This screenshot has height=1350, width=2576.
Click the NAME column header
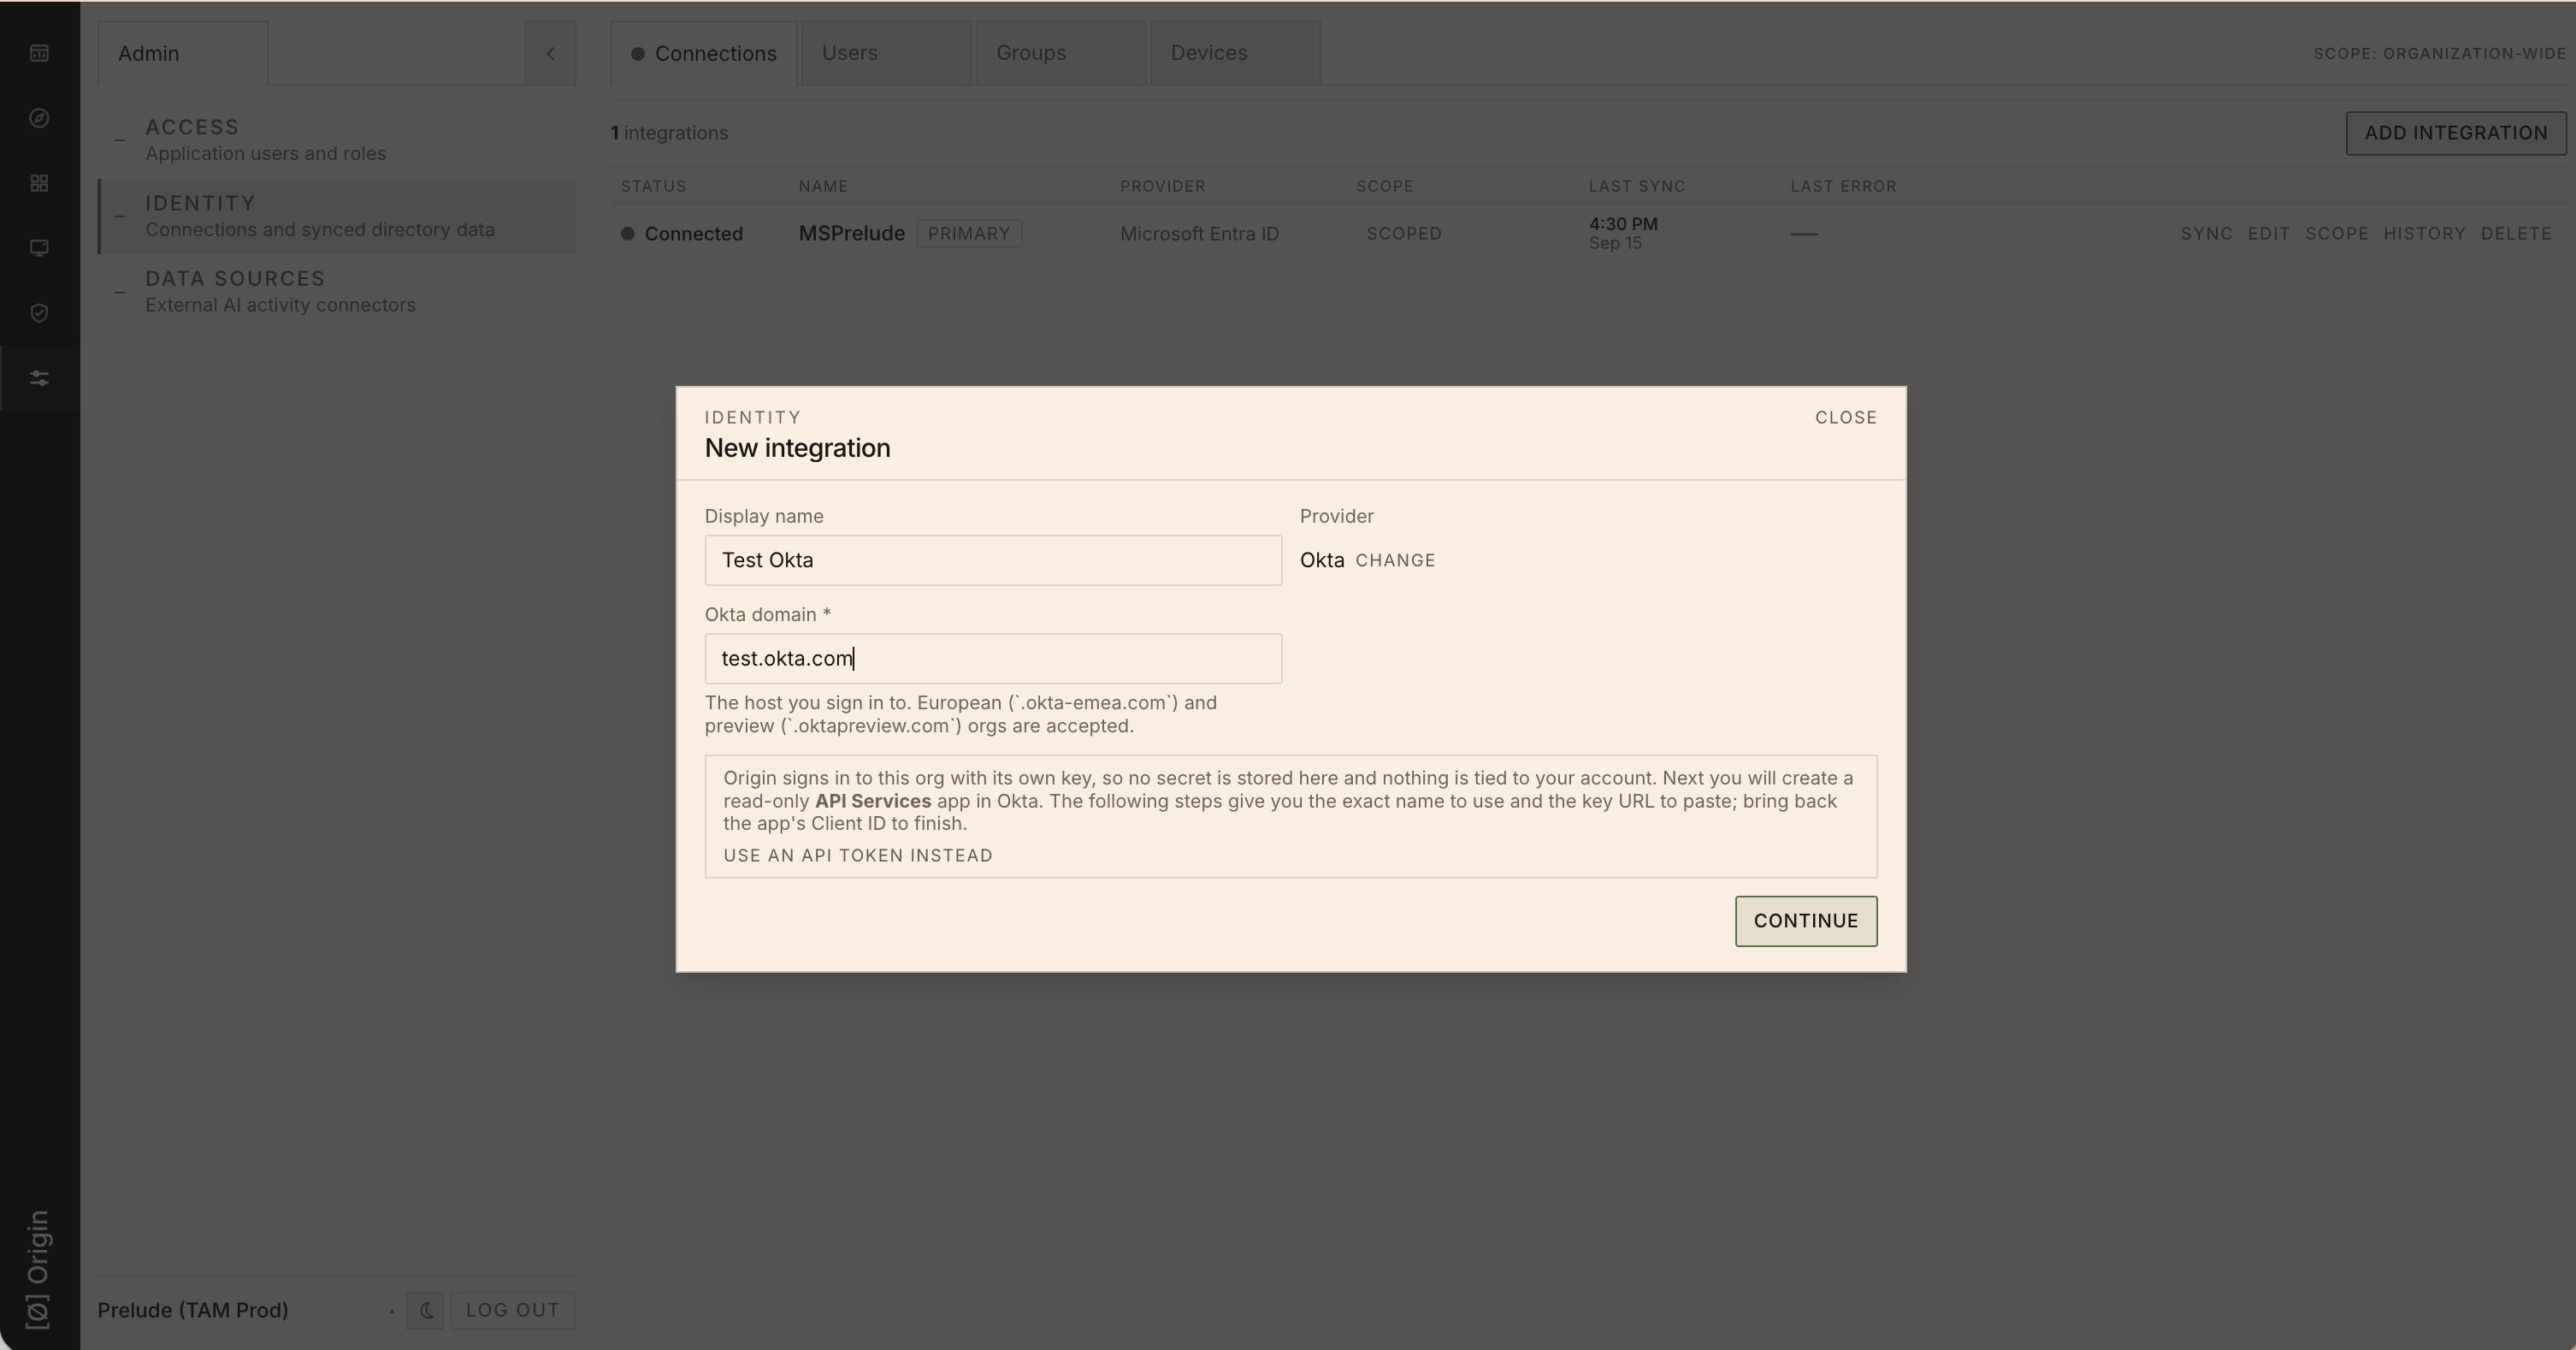pos(823,186)
